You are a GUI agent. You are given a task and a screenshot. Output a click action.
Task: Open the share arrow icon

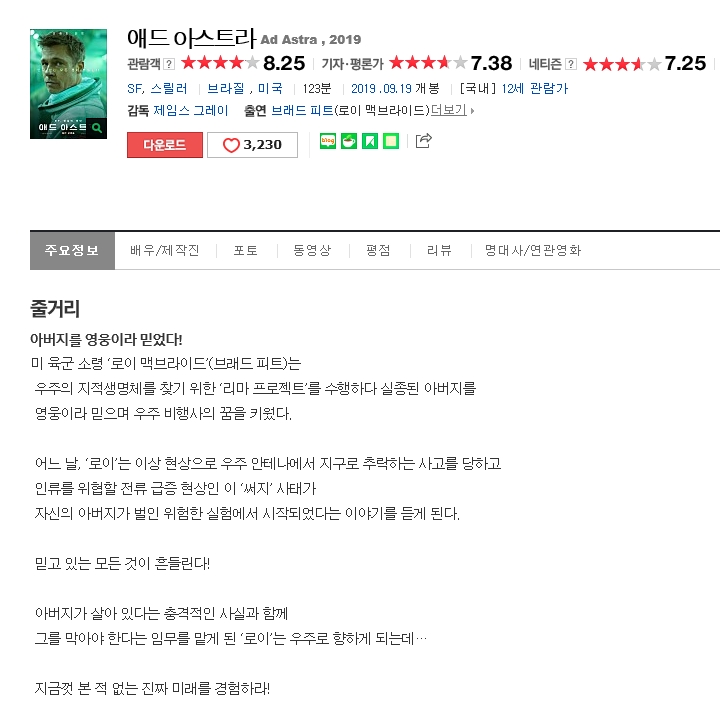click(423, 141)
